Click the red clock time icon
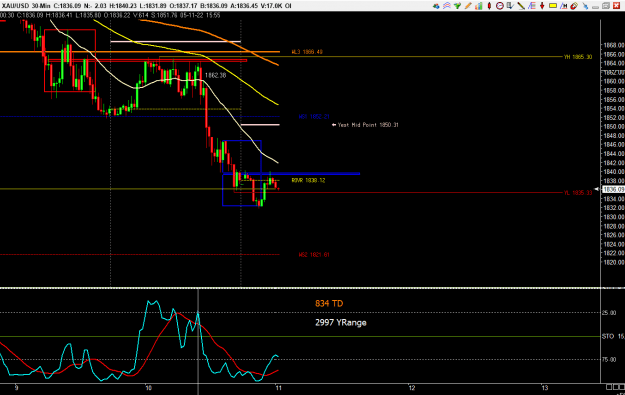The image size is (625, 395). [500, 6]
